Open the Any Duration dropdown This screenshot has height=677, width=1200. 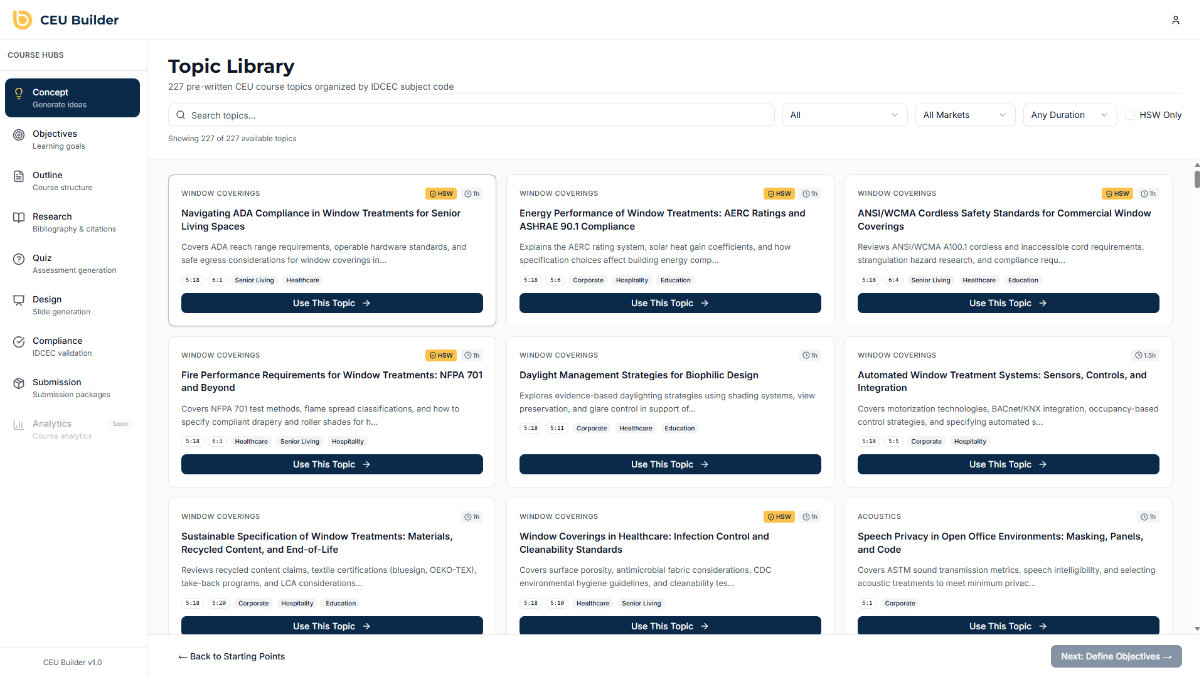tap(1069, 115)
